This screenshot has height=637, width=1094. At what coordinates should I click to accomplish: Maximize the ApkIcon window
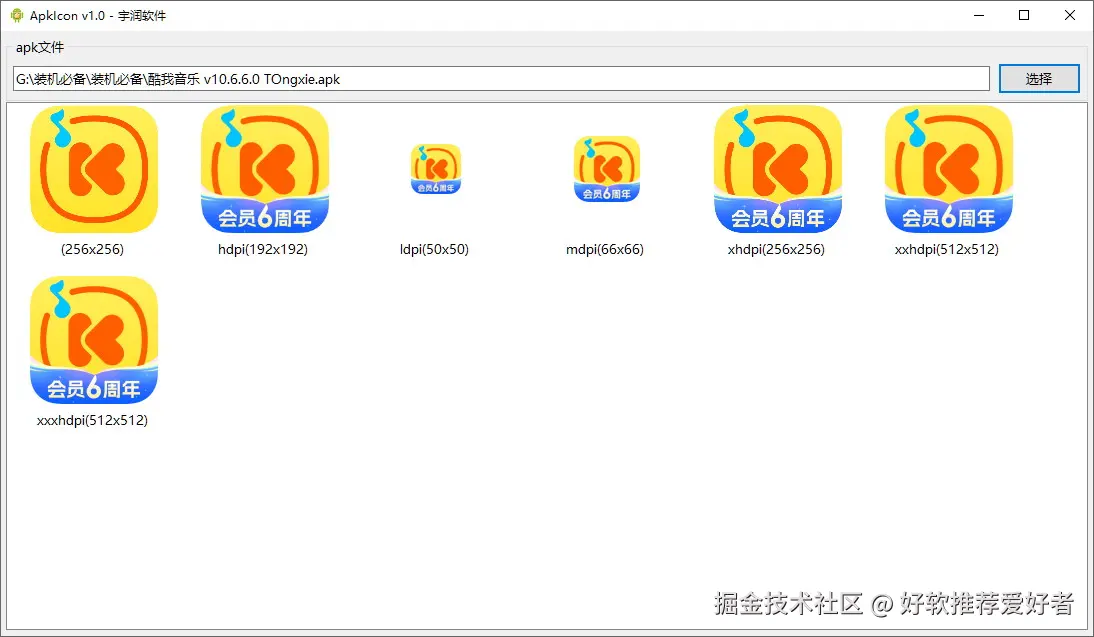tap(1024, 15)
